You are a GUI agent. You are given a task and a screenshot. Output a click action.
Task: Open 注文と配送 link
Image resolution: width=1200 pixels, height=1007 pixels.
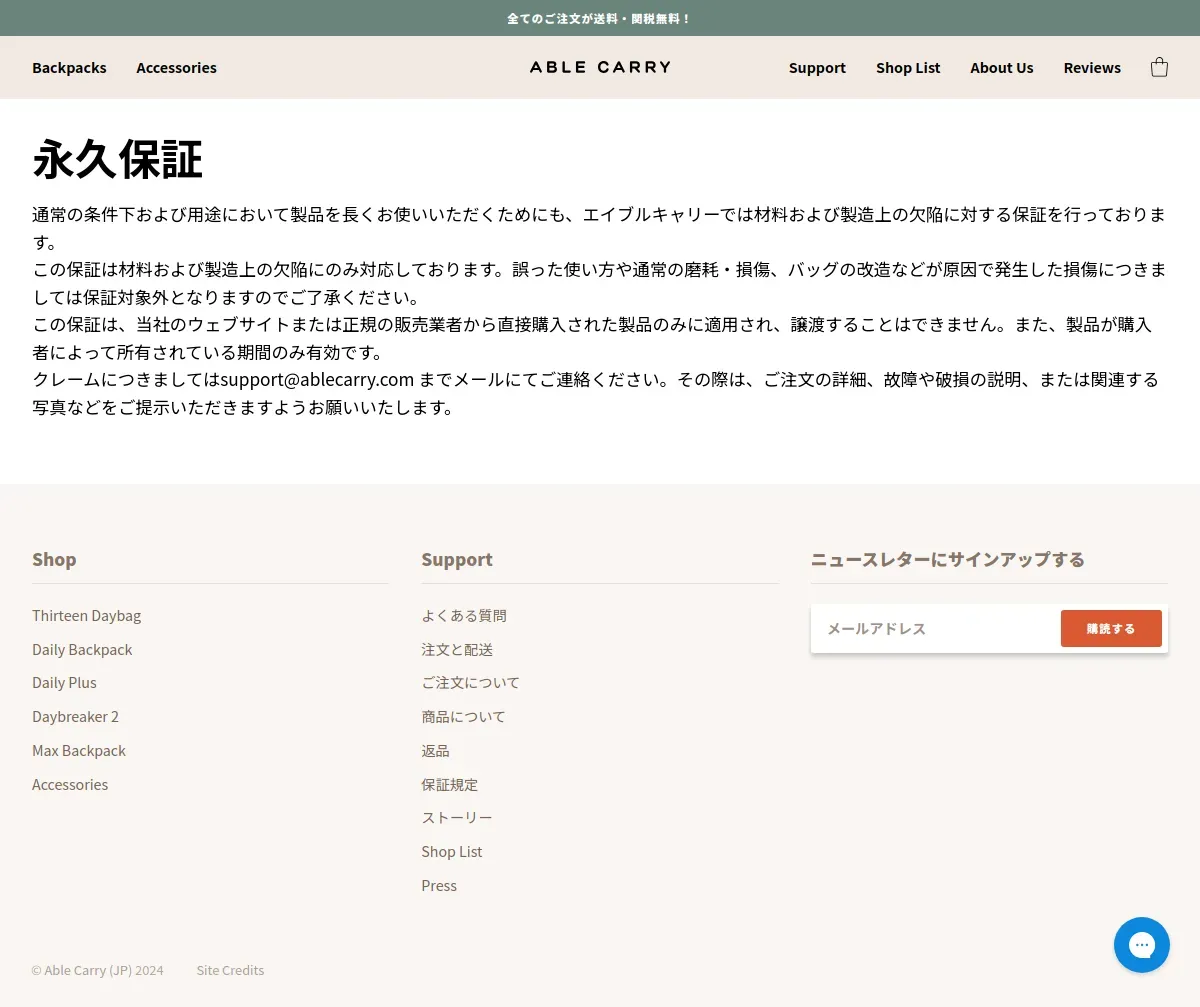457,650
